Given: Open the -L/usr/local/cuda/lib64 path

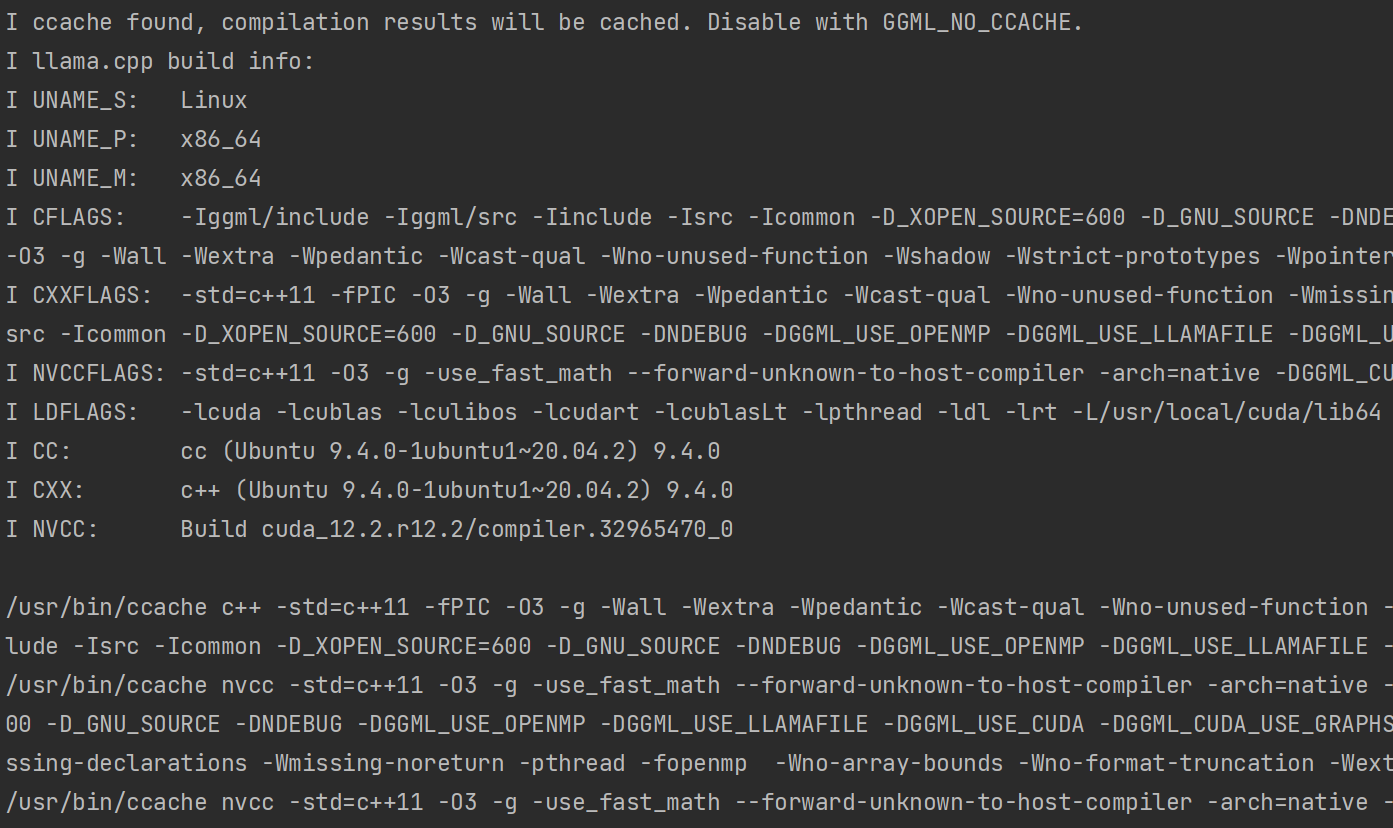Looking at the screenshot, I should pos(1226,412).
